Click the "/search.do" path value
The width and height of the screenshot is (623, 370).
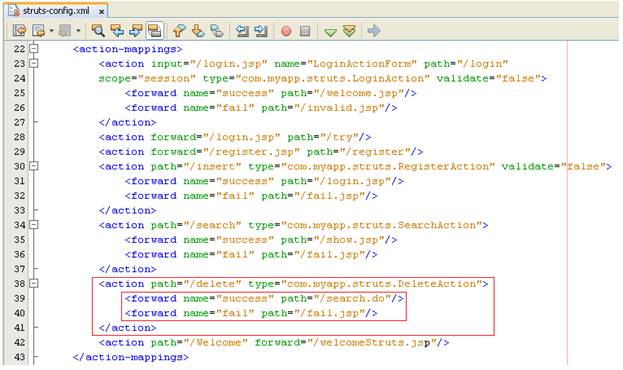coord(352,299)
